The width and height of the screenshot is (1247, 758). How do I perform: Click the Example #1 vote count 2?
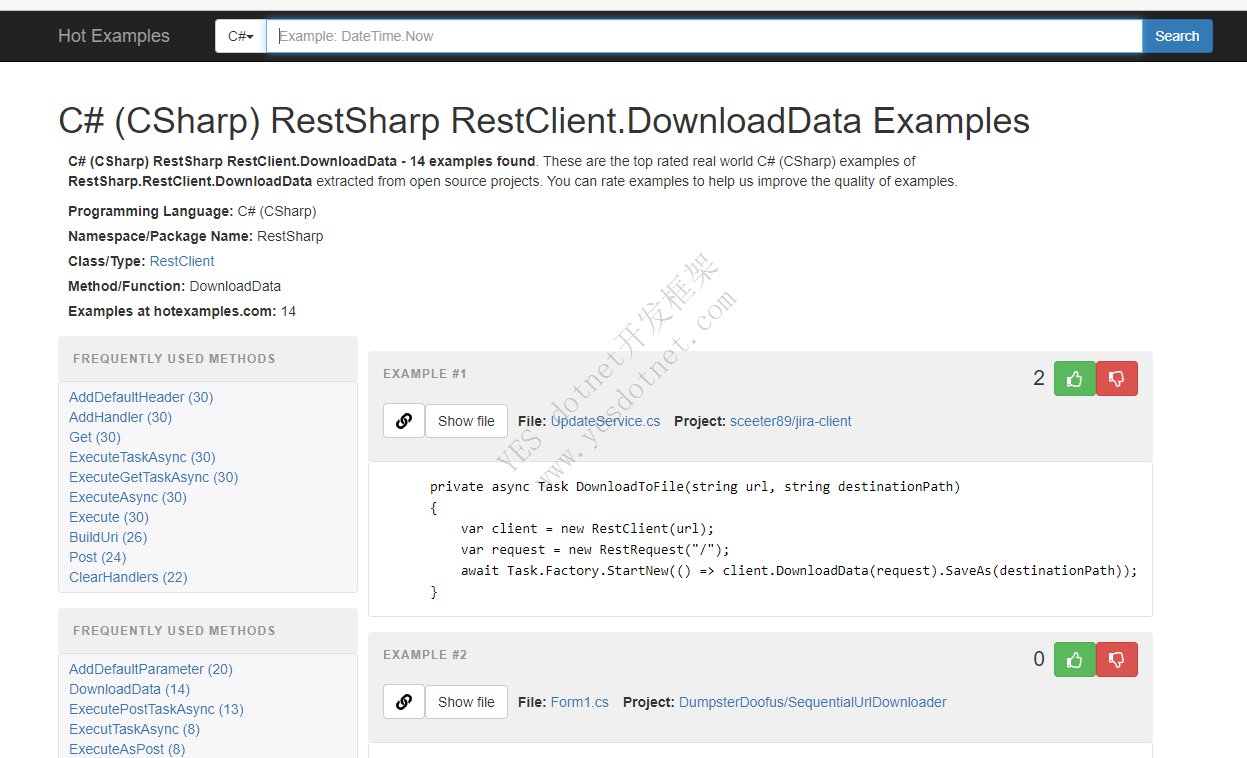[1039, 378]
